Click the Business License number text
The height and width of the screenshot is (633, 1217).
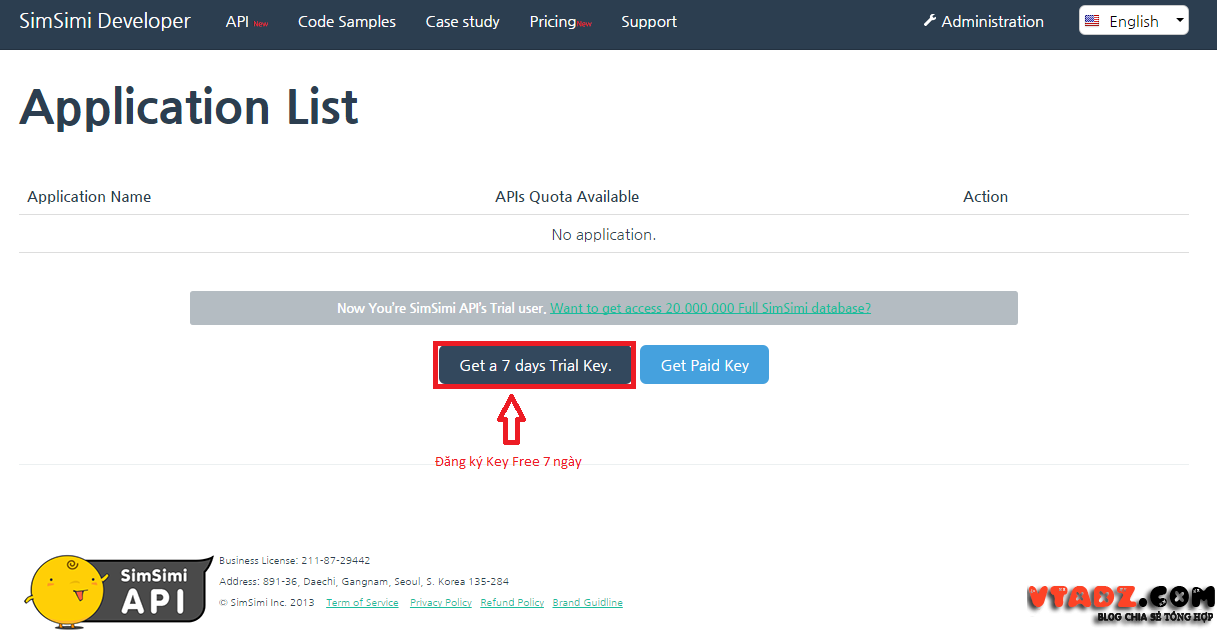(295, 561)
